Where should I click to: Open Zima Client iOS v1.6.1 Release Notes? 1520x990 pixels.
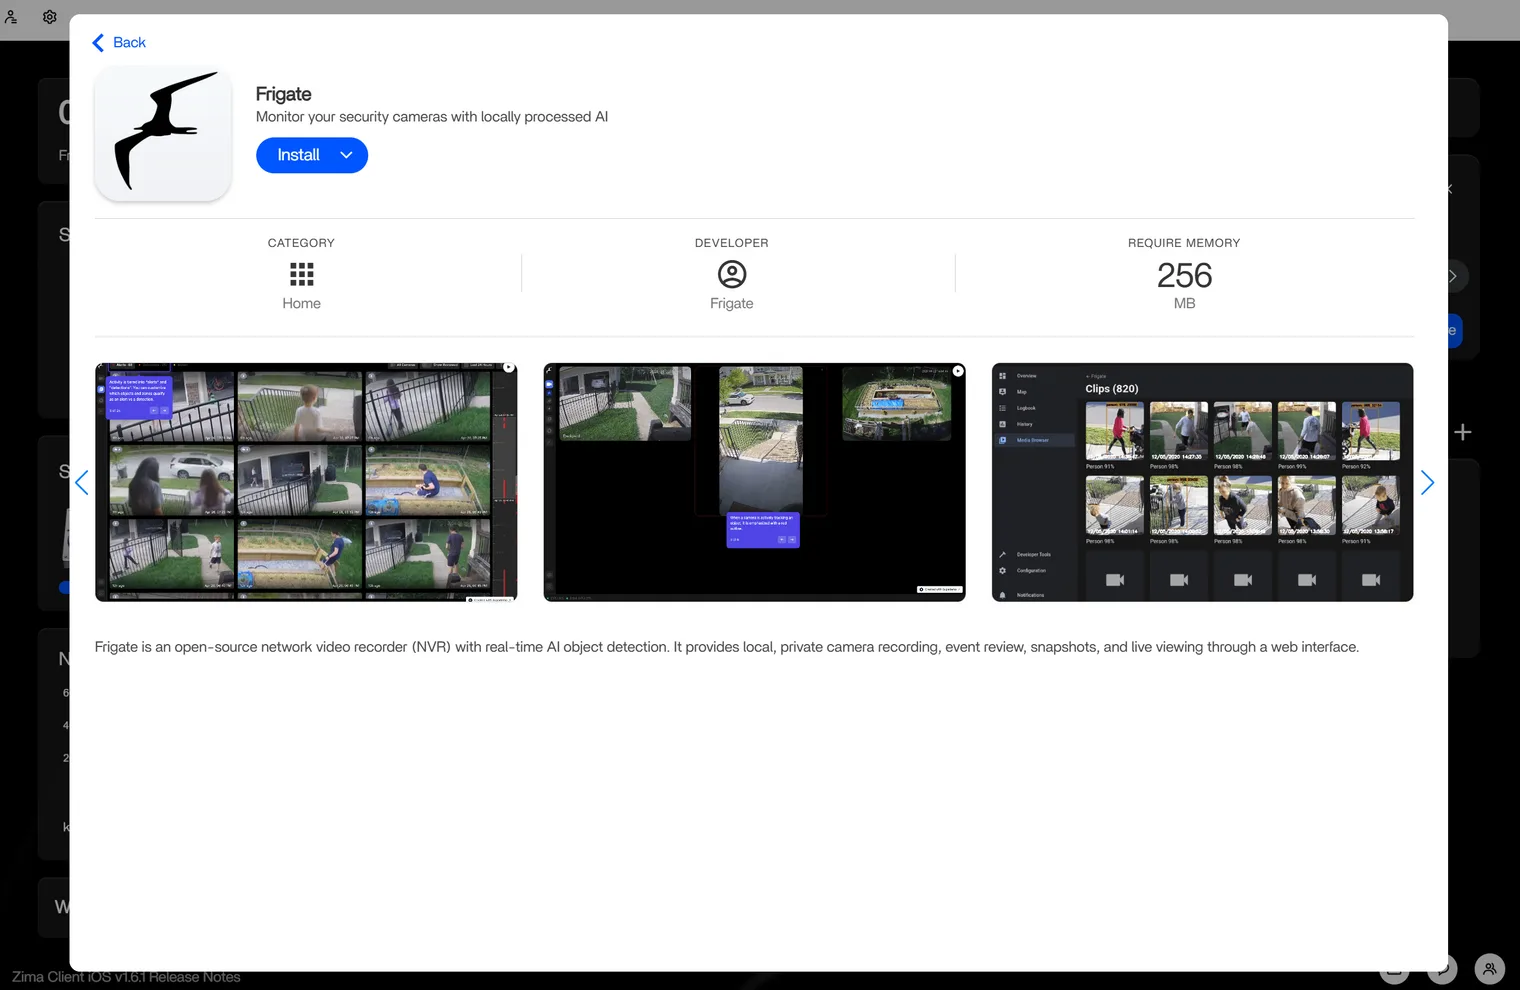click(126, 977)
